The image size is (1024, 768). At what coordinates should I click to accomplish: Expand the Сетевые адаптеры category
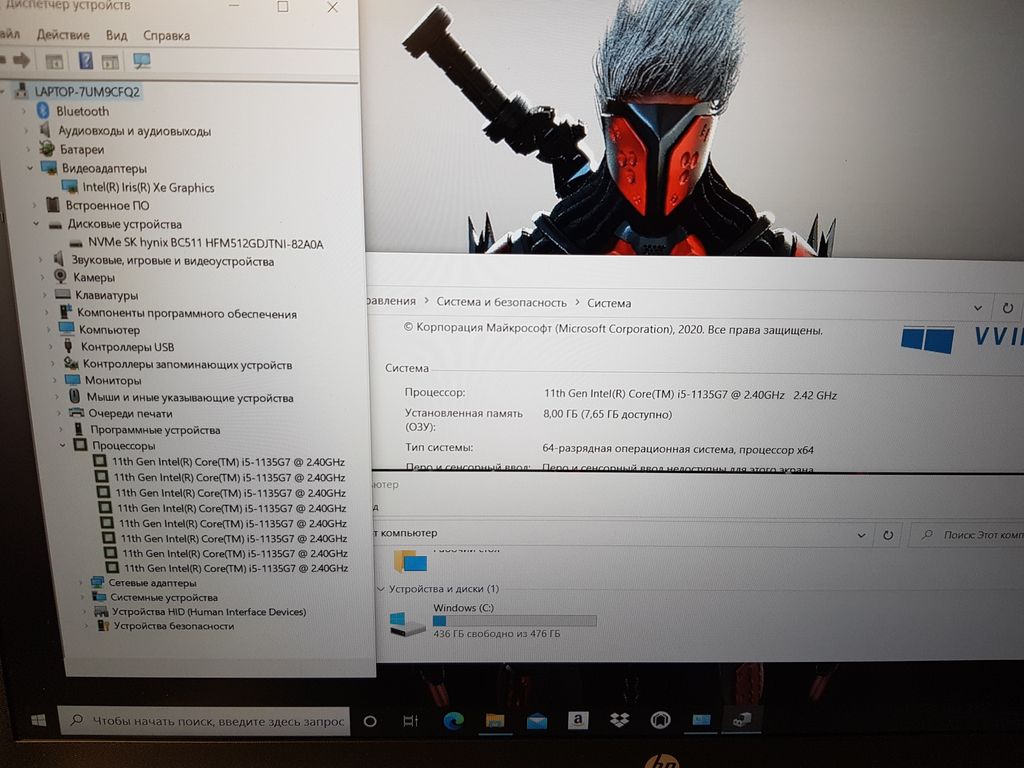coord(83,582)
